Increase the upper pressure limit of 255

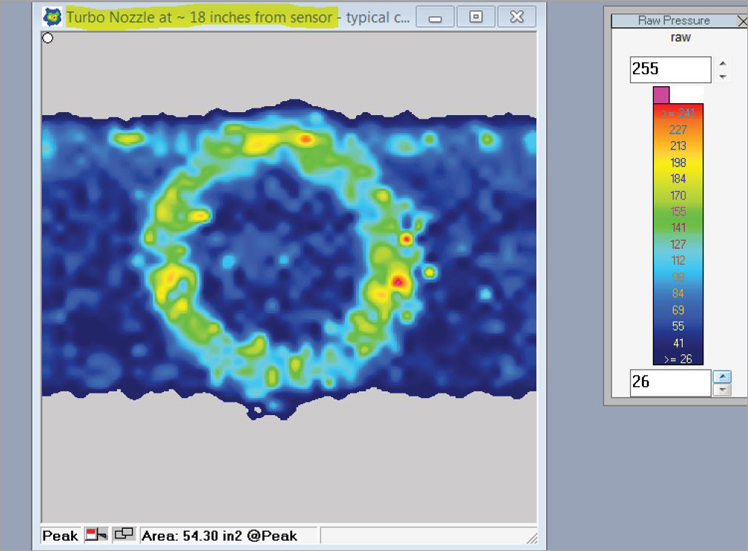pos(724,63)
